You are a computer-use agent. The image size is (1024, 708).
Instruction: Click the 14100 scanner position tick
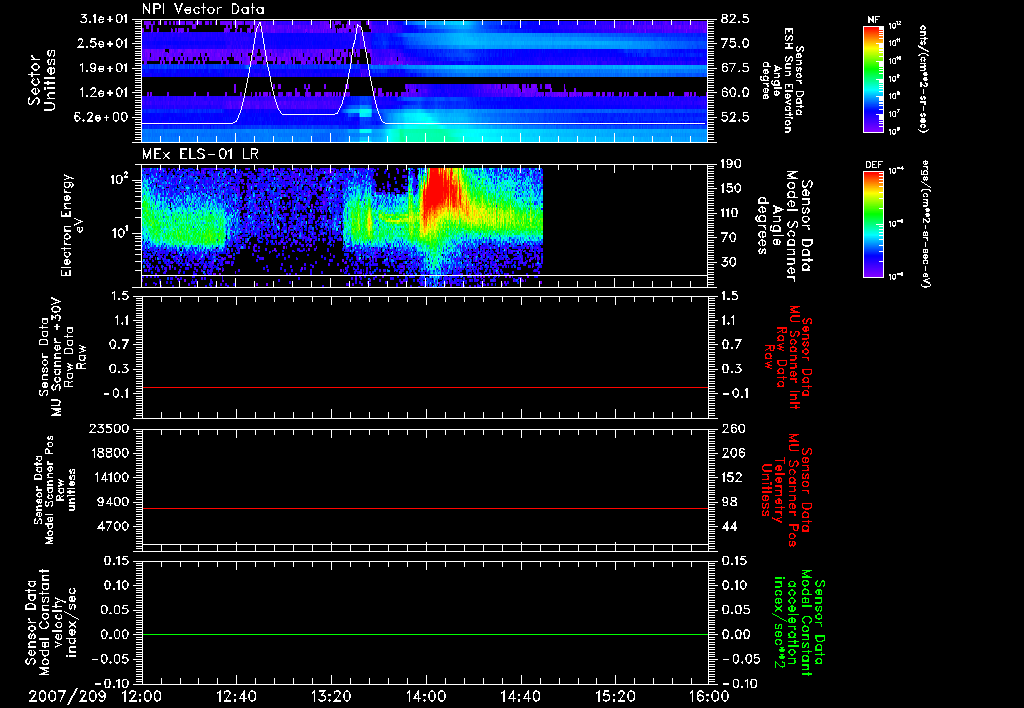(110, 477)
